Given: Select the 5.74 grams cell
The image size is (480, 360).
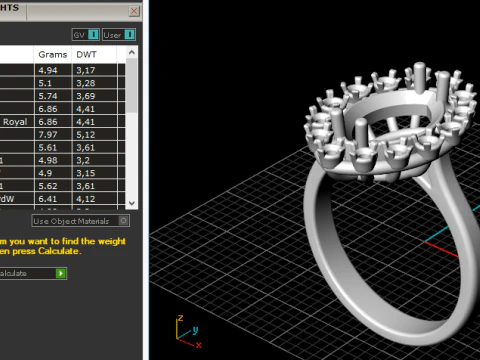Looking at the screenshot, I should pos(53,96).
